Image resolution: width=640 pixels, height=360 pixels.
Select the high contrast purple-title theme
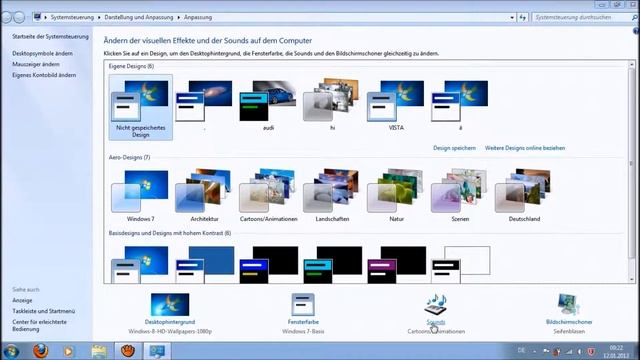point(397,264)
